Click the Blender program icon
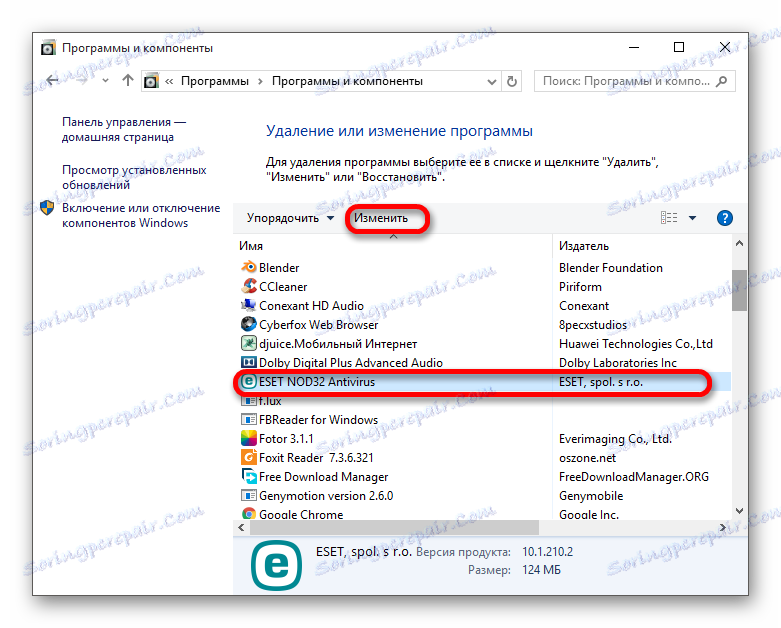Image resolution: width=781 pixels, height=628 pixels. (249, 267)
